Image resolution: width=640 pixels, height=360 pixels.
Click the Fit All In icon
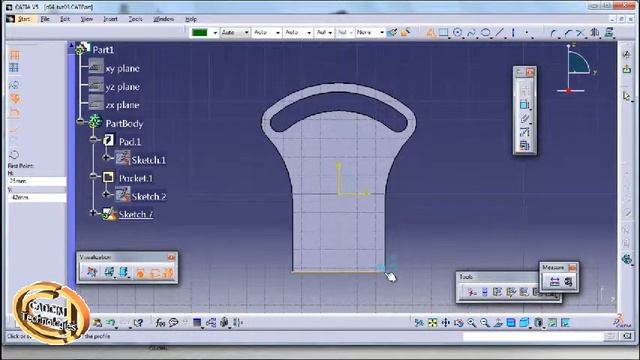point(432,323)
